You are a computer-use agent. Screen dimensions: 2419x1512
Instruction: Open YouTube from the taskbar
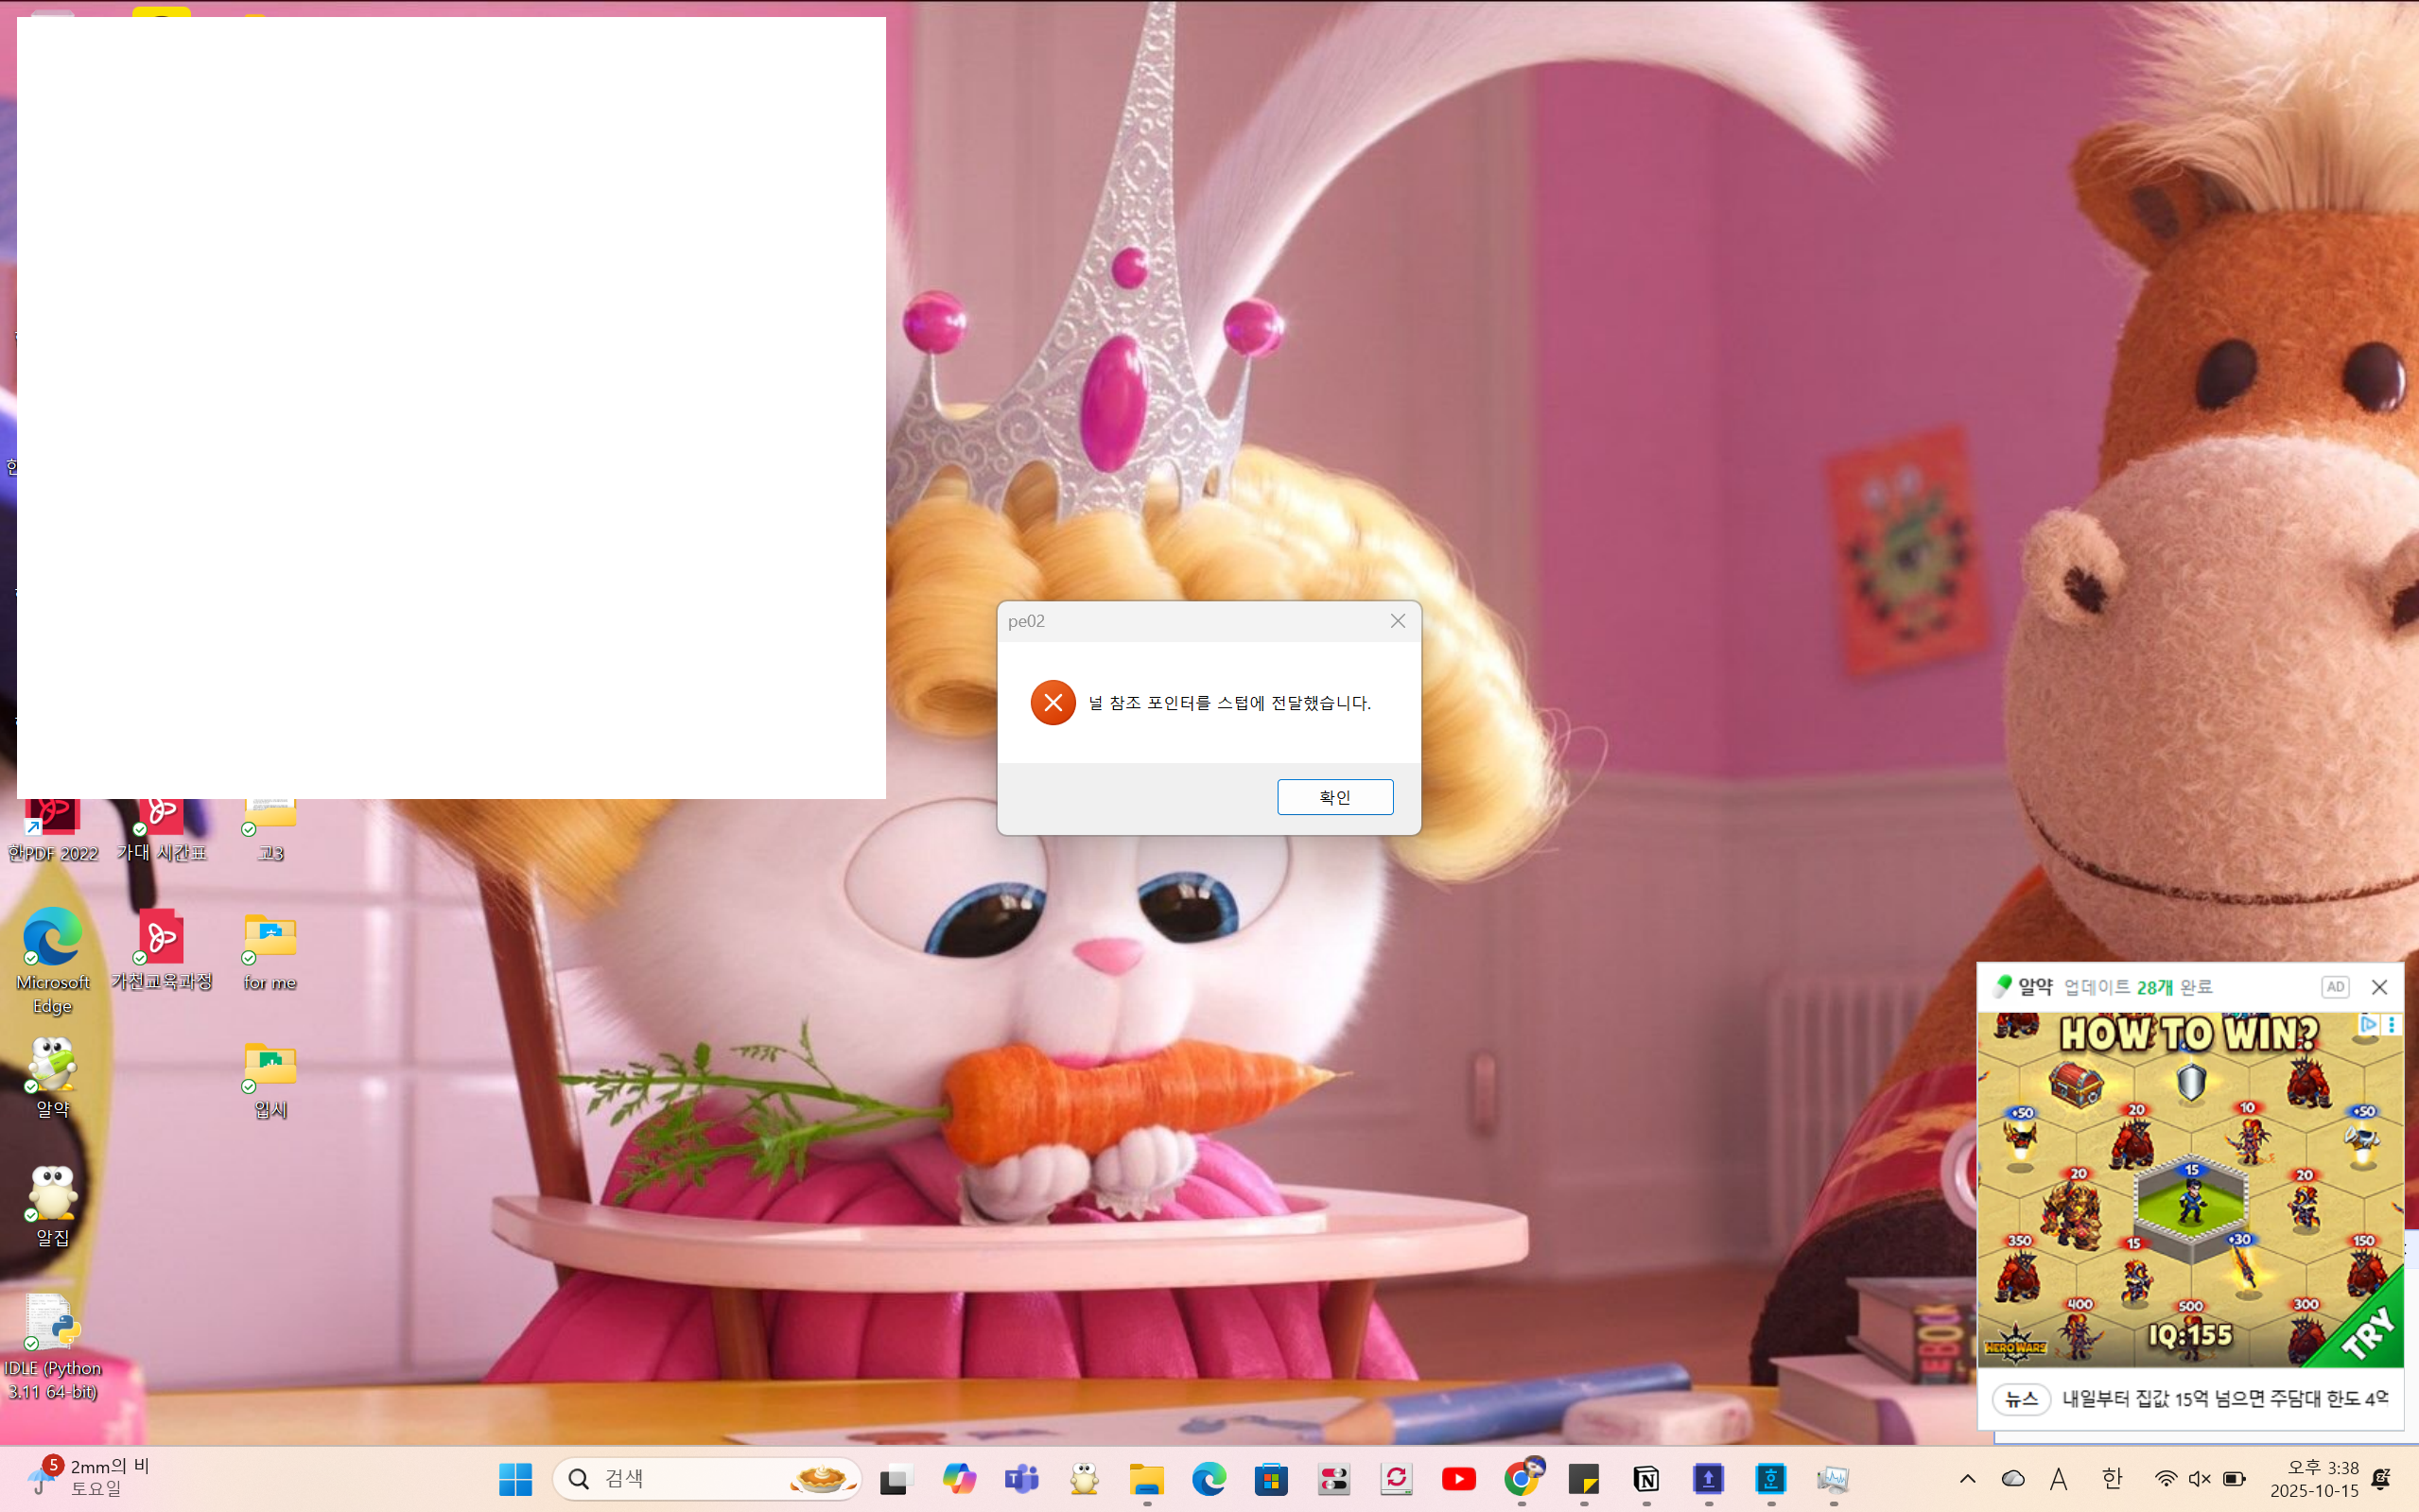coord(1459,1478)
